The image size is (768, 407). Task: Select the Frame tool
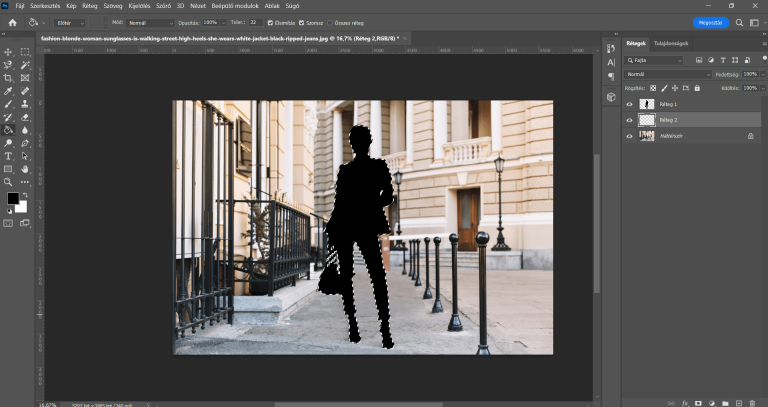(25, 78)
